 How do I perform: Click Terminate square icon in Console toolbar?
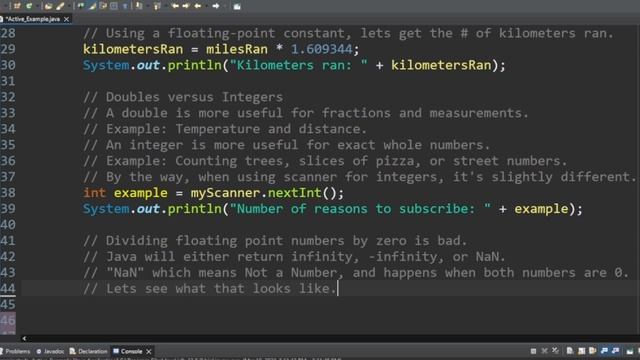pos(533,351)
